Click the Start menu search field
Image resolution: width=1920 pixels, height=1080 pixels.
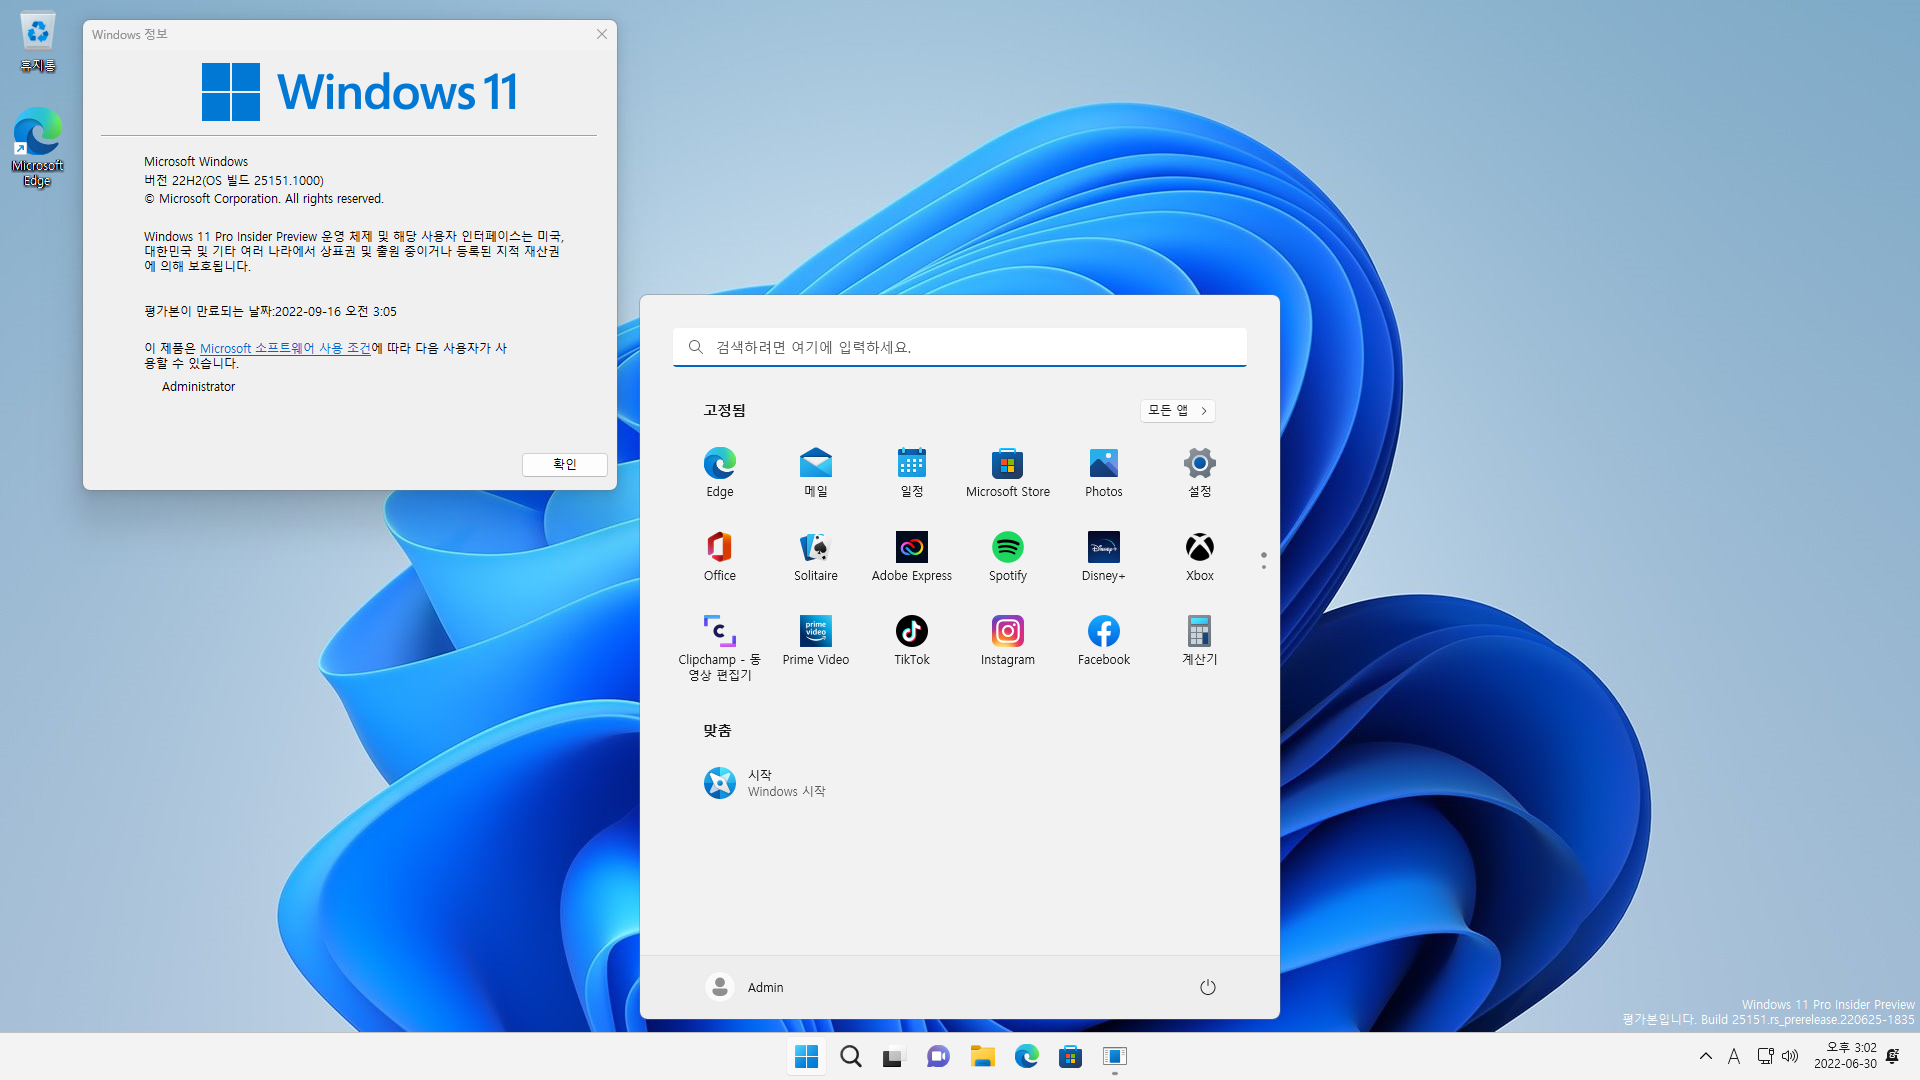pos(960,348)
